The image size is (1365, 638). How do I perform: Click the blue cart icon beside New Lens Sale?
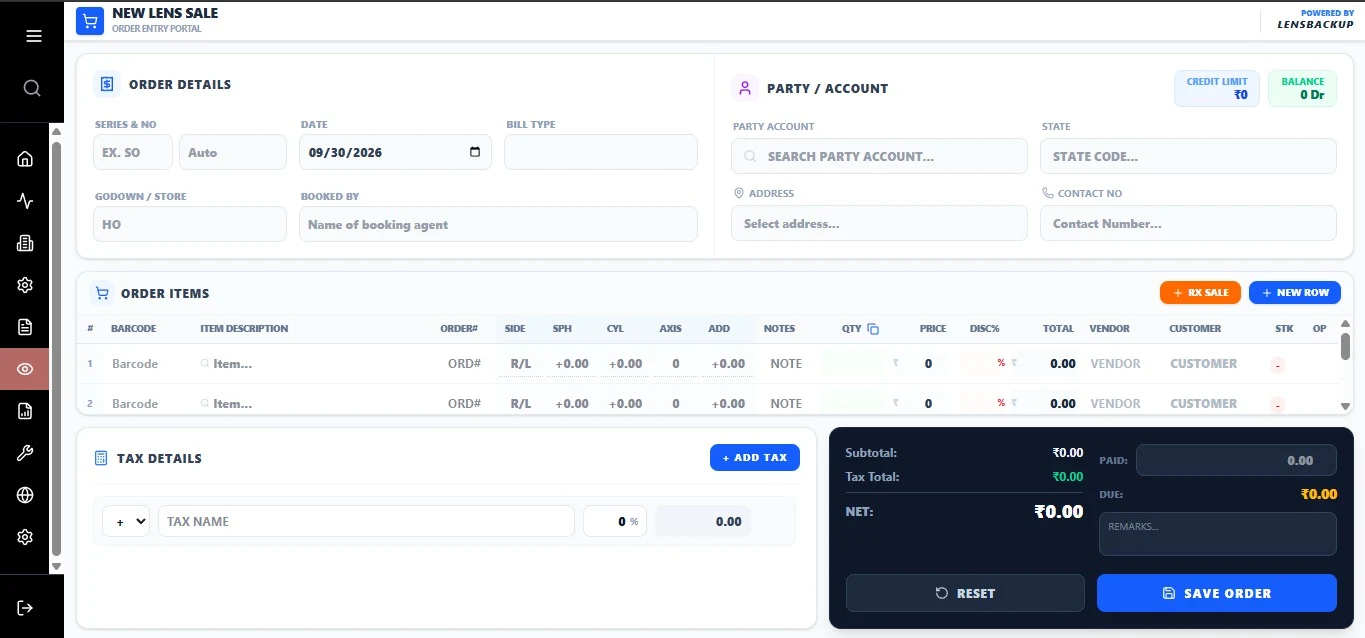pos(90,21)
